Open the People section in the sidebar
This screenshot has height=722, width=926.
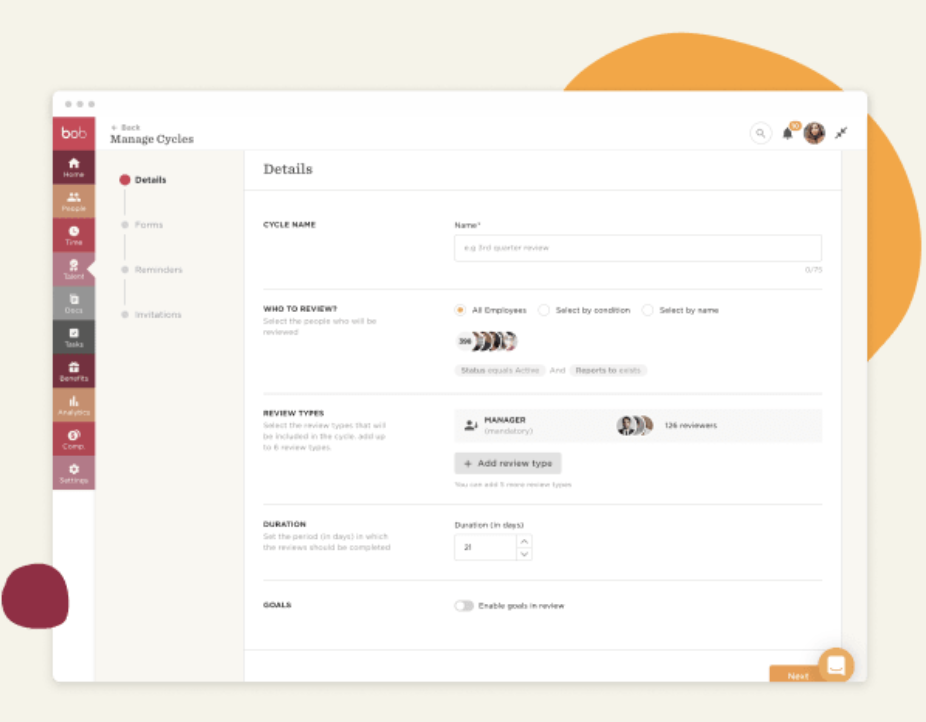coord(74,201)
